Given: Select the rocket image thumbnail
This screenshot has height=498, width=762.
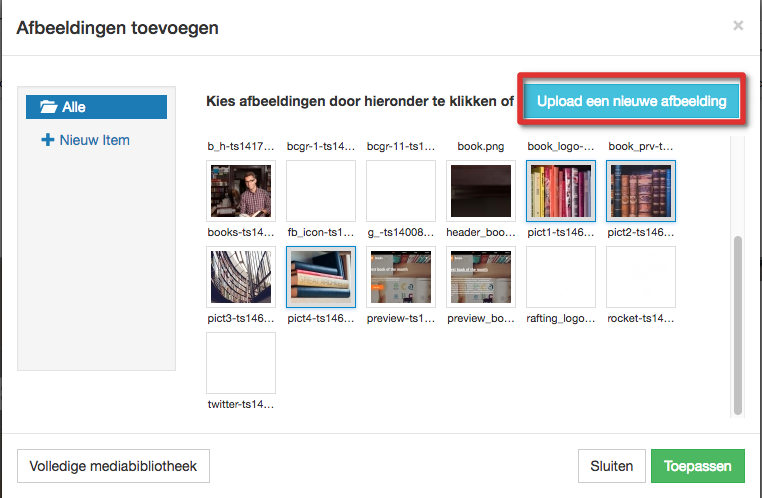Looking at the screenshot, I should click(640, 276).
